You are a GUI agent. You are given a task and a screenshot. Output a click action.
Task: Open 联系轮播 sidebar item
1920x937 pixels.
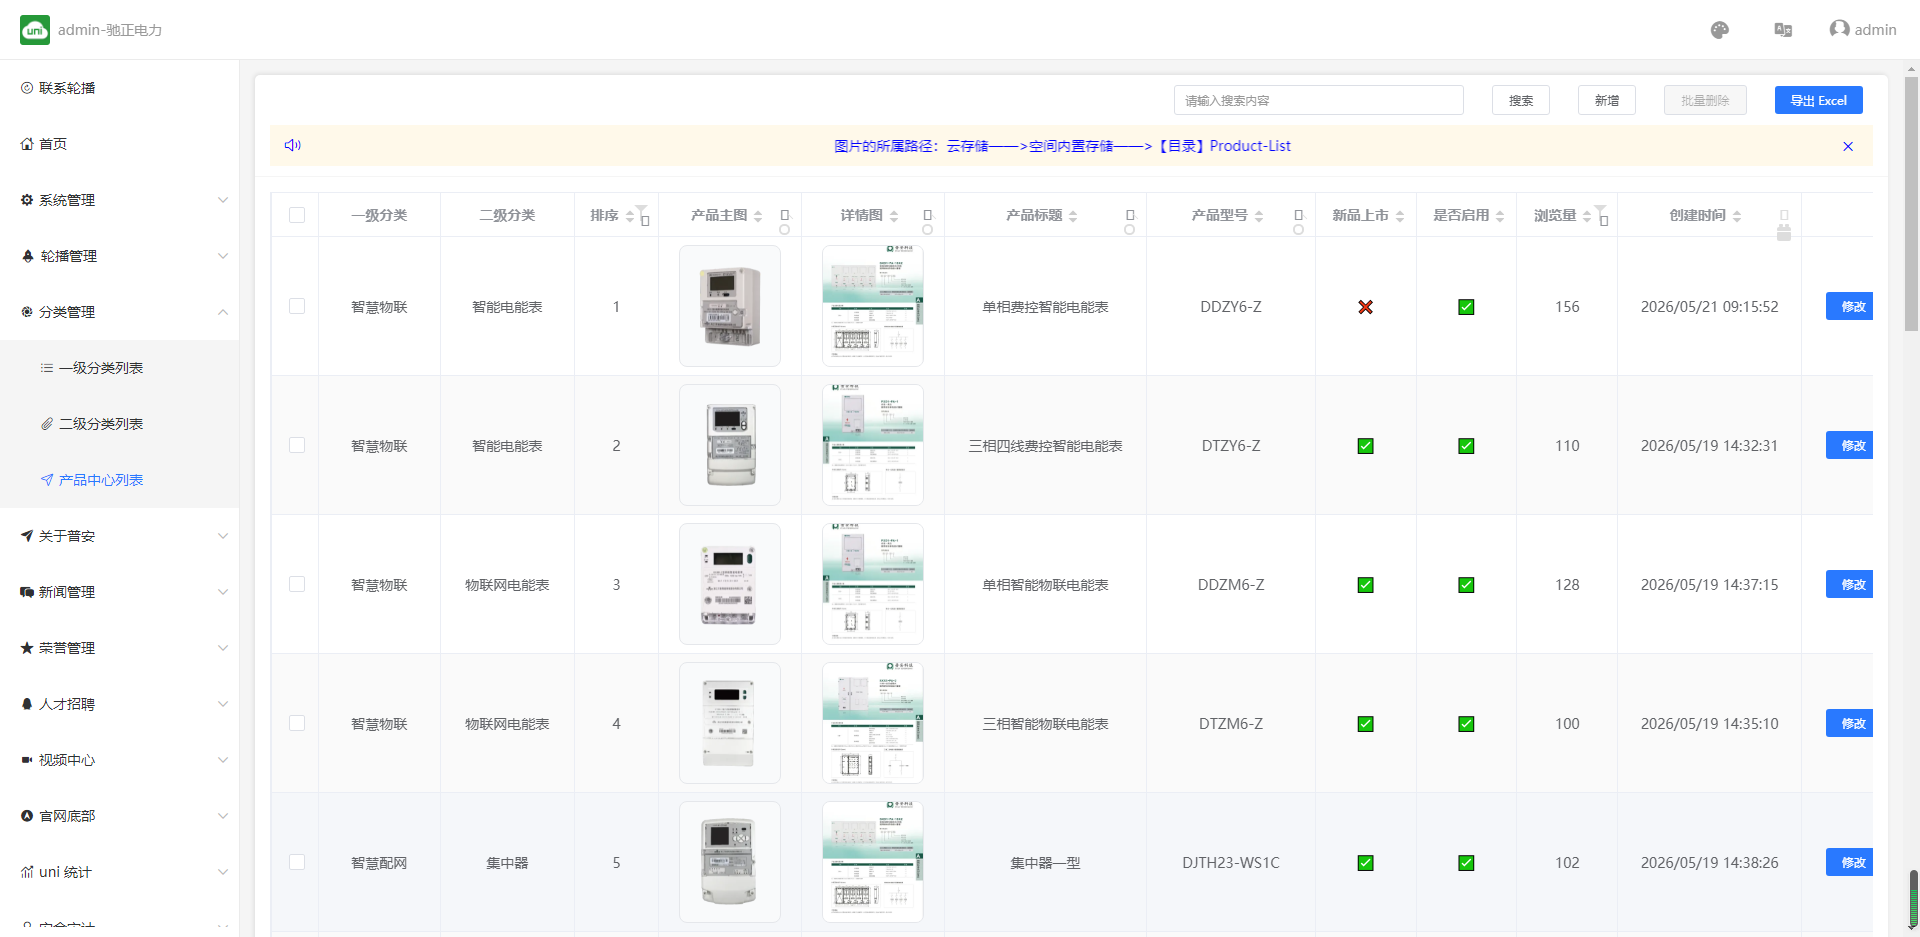click(x=120, y=88)
